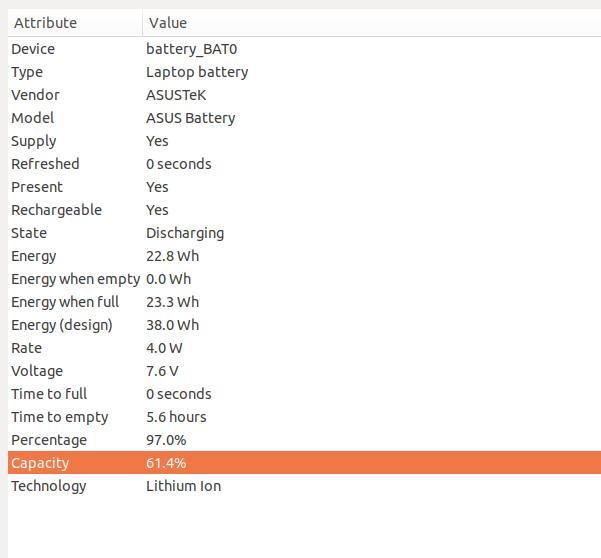The image size is (601, 558).
Task: Select the Rechargeable row
Action: [304, 210]
